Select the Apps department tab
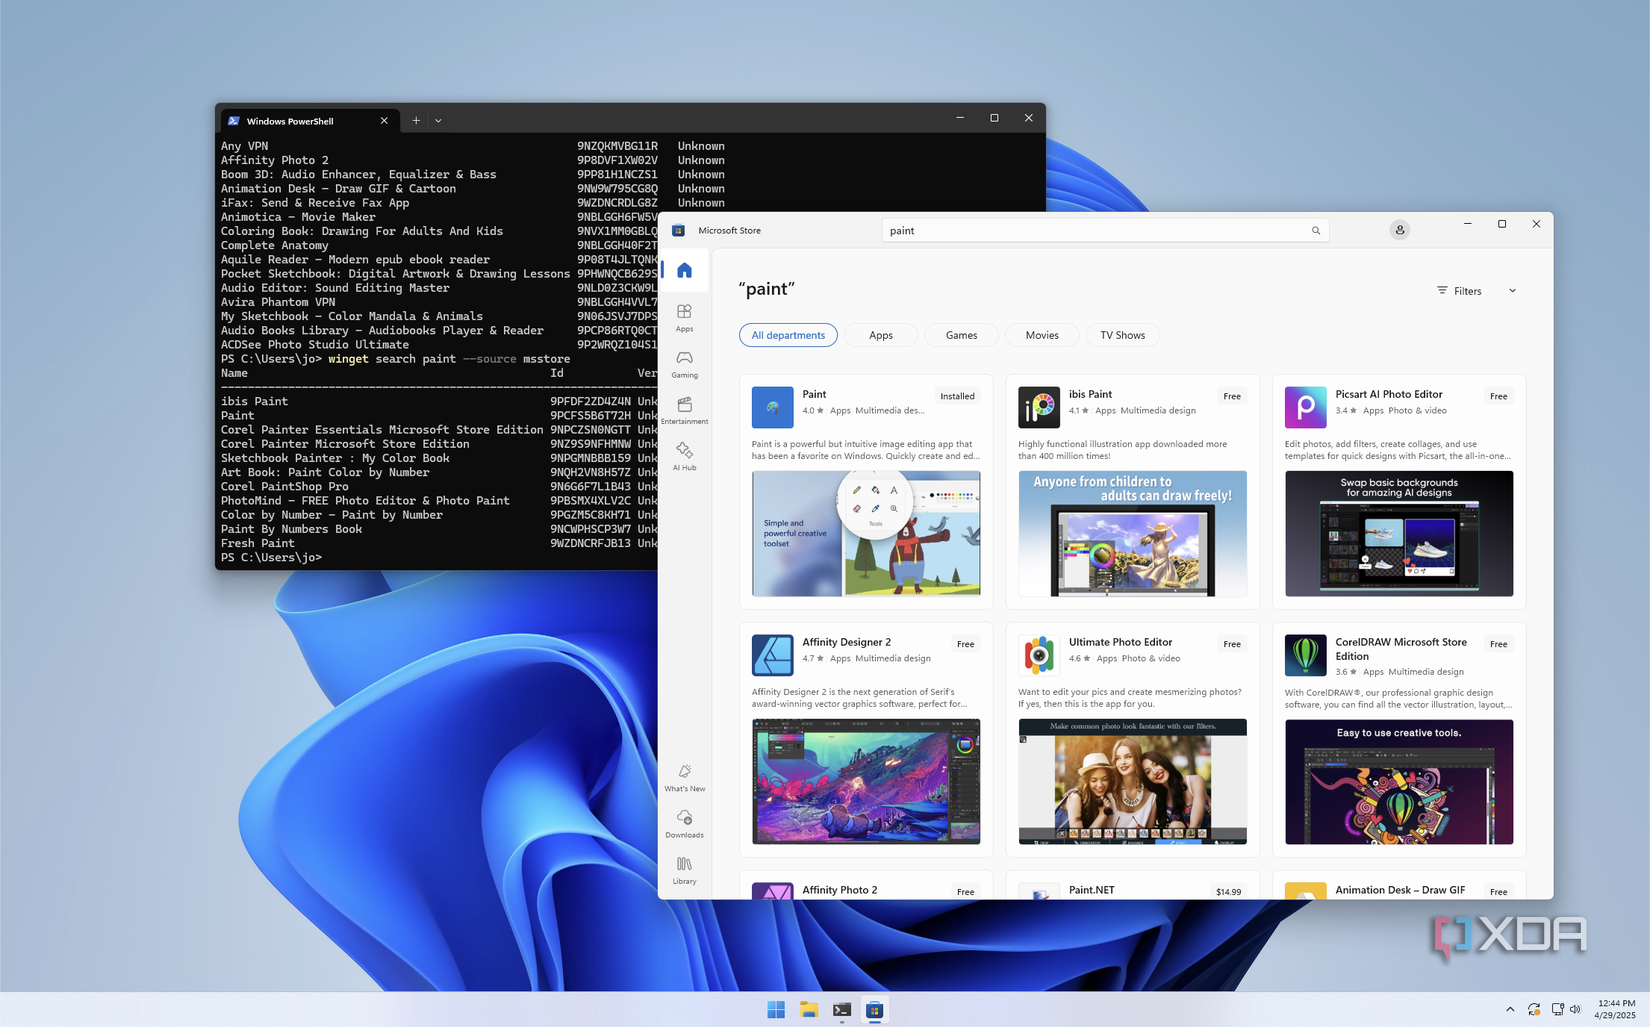The height and width of the screenshot is (1027, 1650). [880, 335]
